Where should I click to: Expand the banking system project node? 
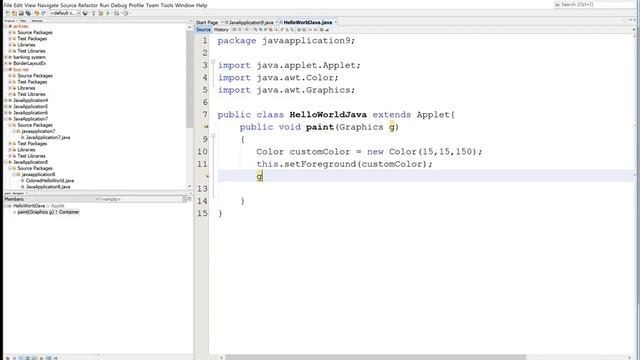point(6,57)
